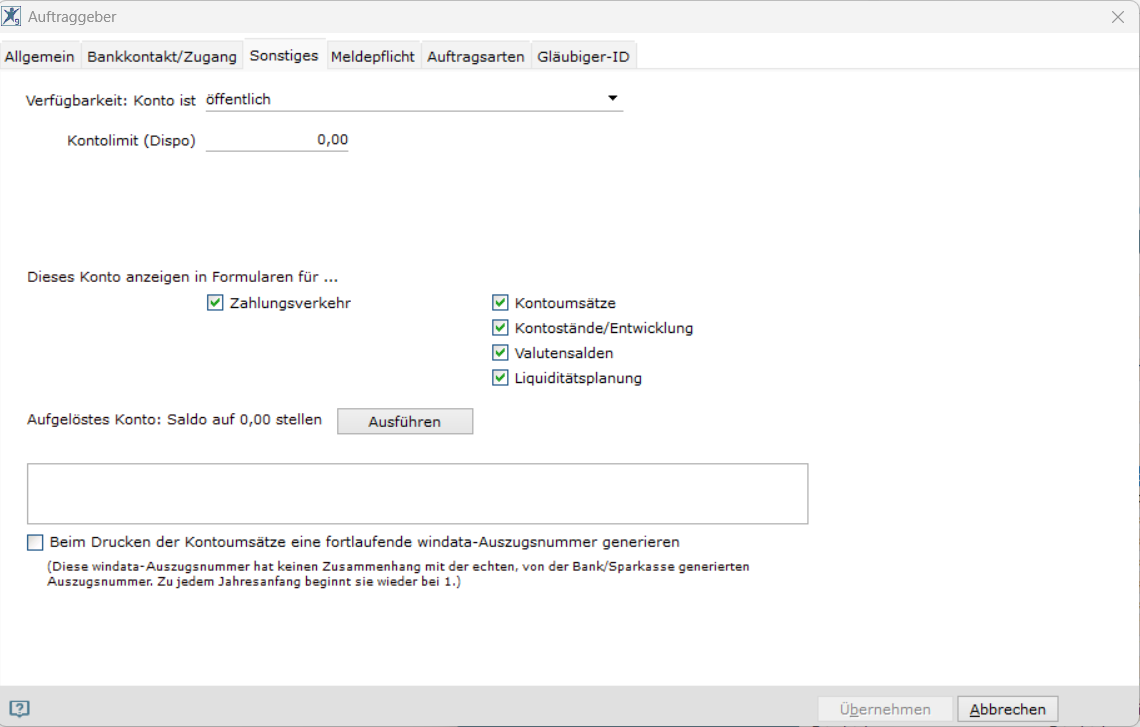Go to the Gläubiger-ID tab
Screen dimensions: 1140x727
[583, 56]
